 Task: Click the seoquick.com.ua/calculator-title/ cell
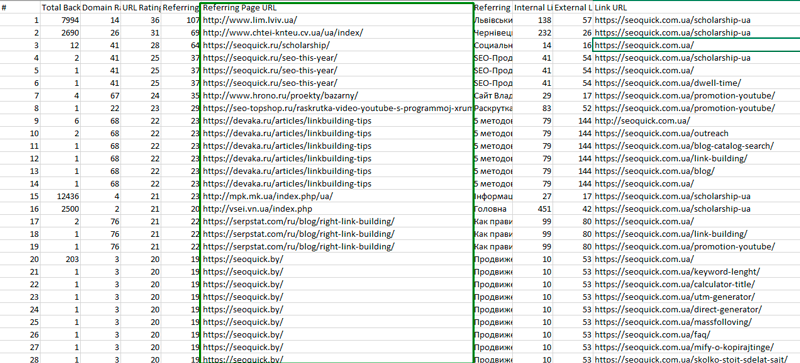click(696, 284)
